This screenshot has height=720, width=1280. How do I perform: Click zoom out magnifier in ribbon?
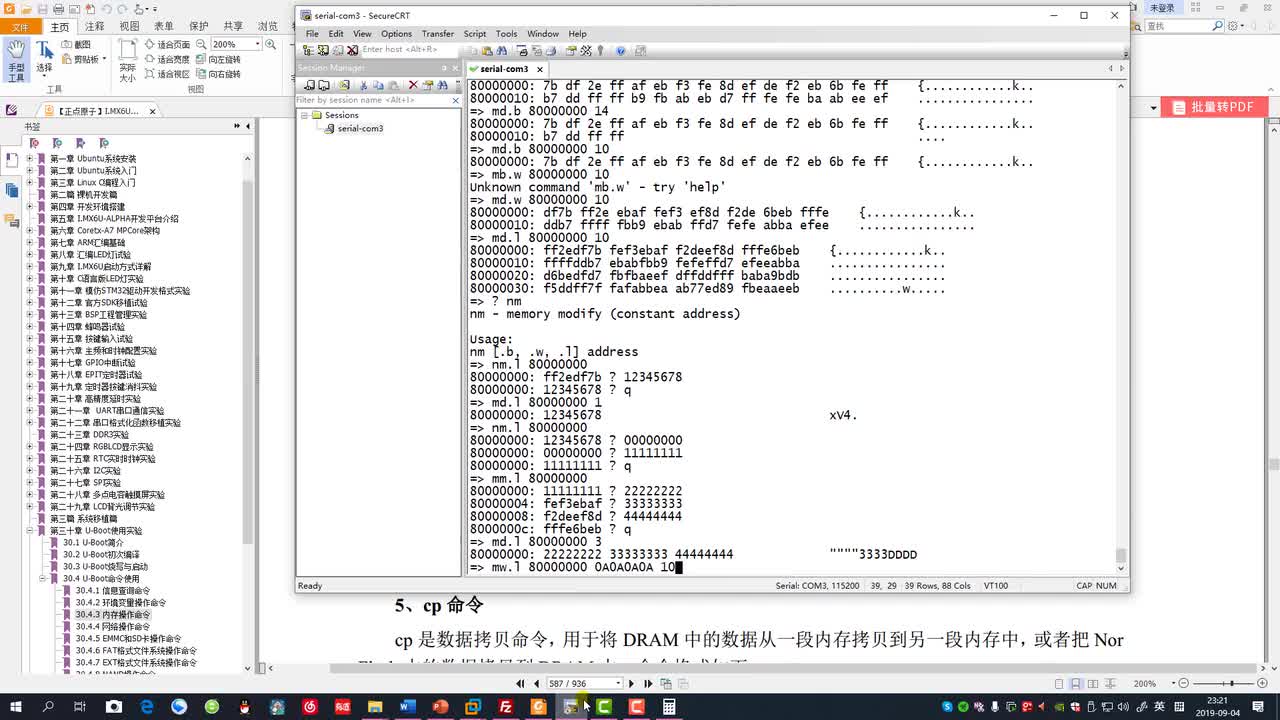click(x=201, y=45)
